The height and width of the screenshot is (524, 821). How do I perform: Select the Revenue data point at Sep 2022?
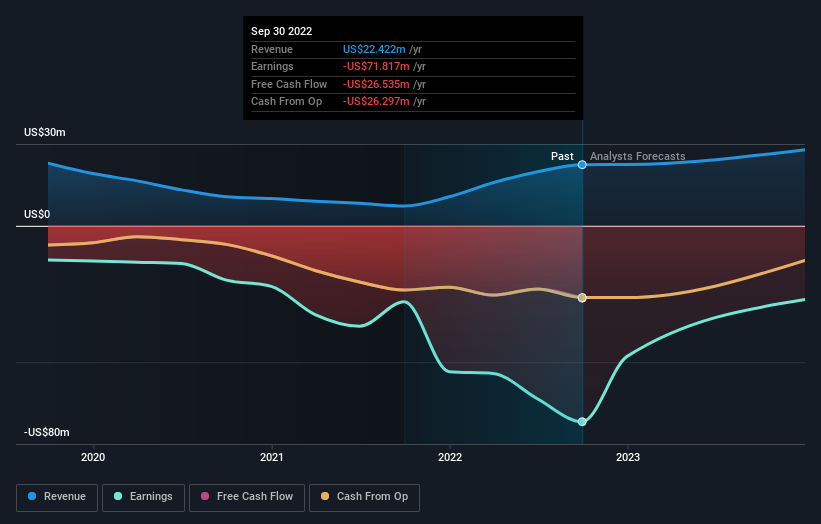coord(582,165)
